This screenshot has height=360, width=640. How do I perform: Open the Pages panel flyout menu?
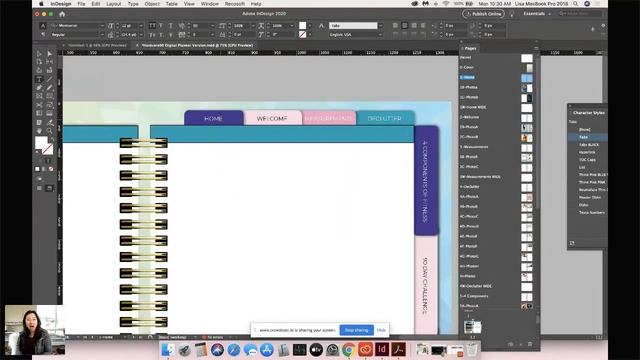click(x=536, y=48)
